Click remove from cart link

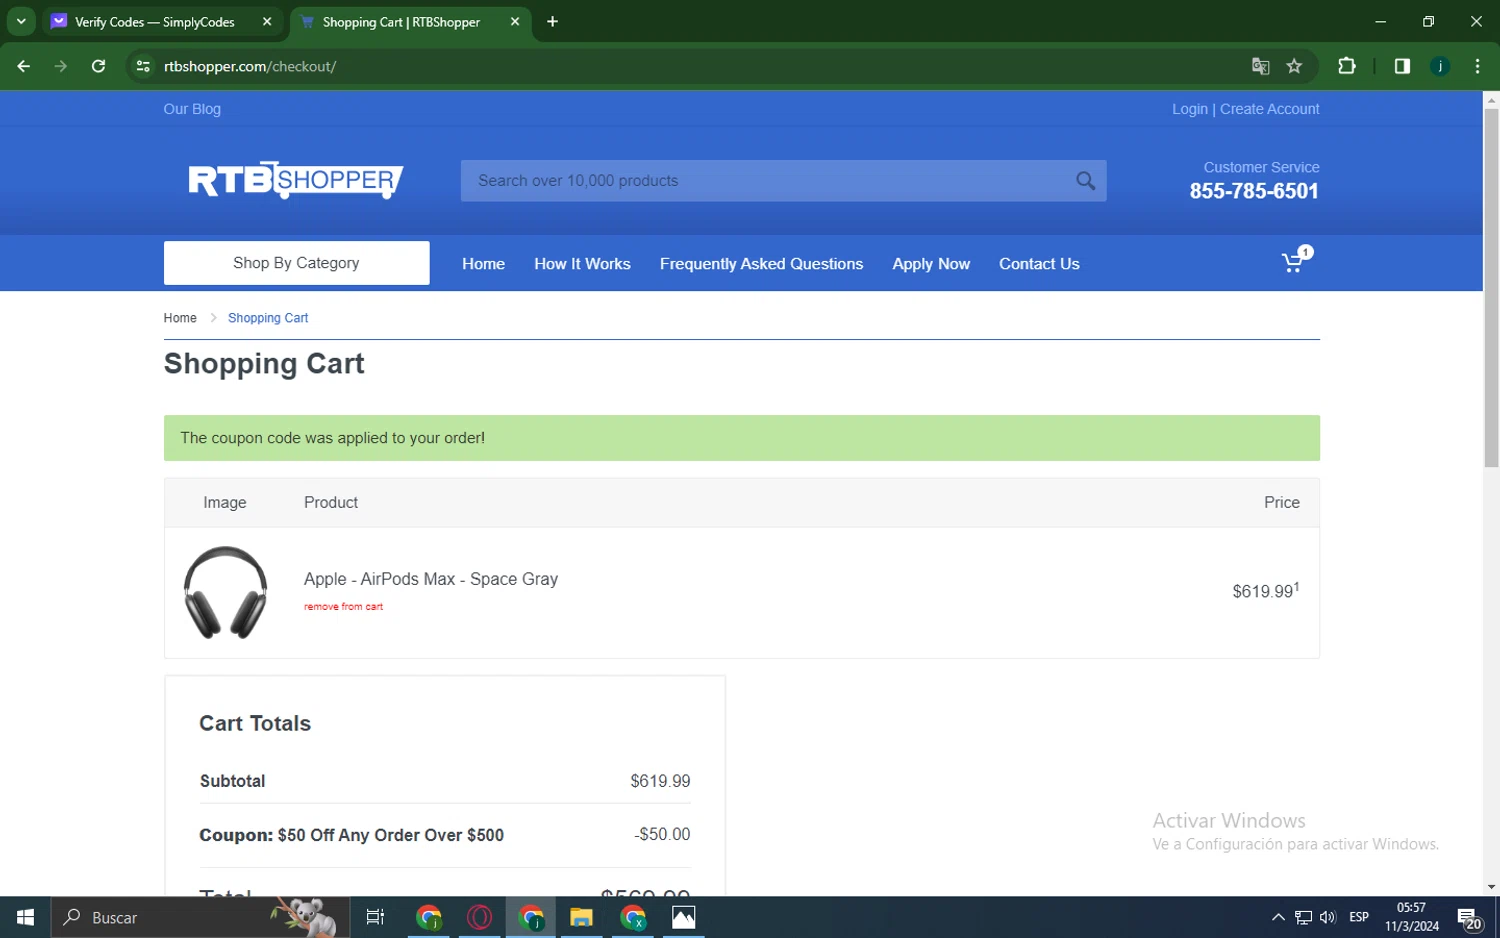click(343, 607)
